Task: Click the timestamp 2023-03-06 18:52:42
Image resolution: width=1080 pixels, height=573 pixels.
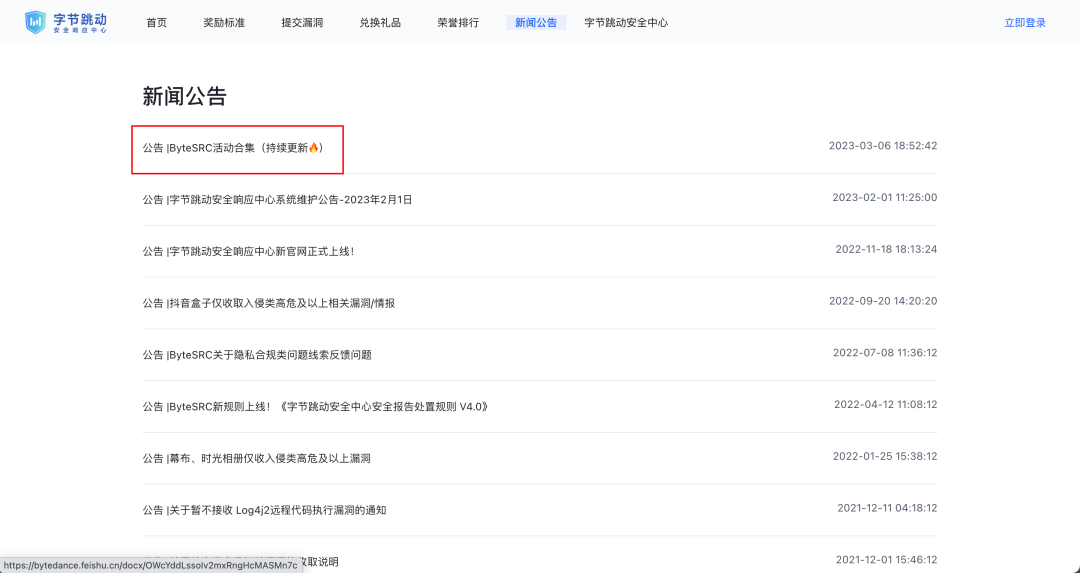Action: [x=883, y=146]
